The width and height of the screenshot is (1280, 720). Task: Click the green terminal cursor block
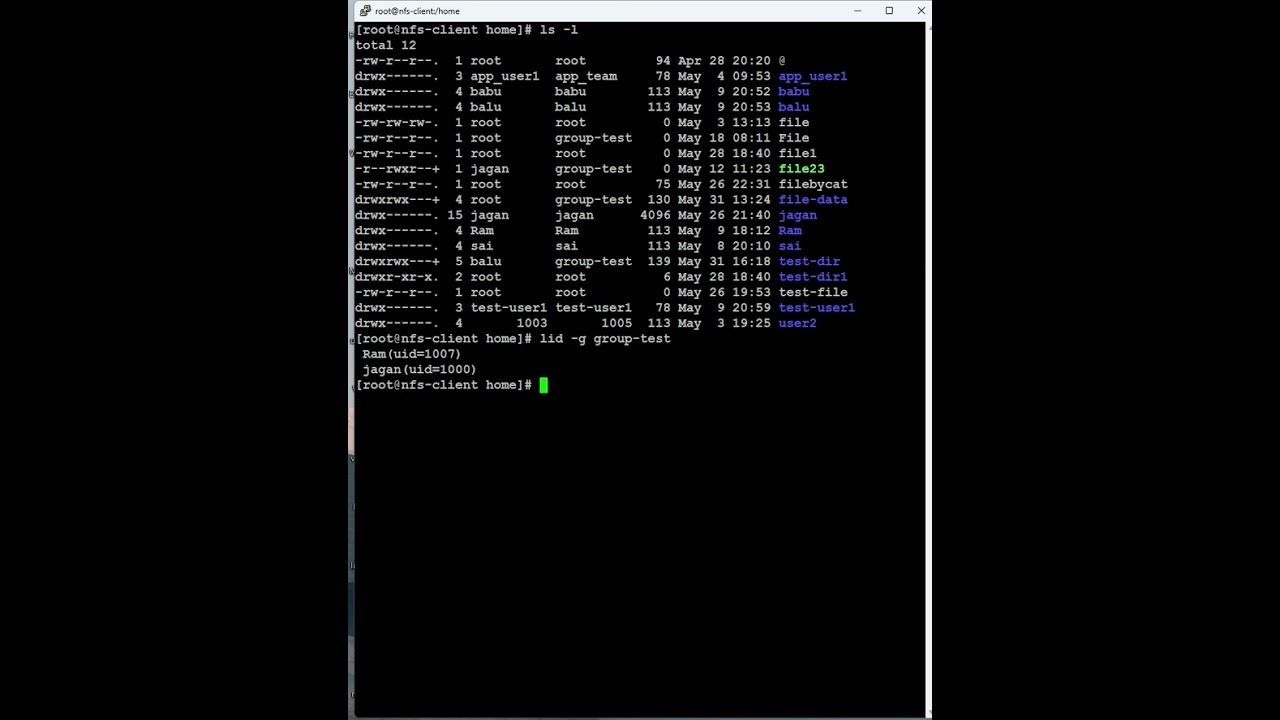pos(543,385)
